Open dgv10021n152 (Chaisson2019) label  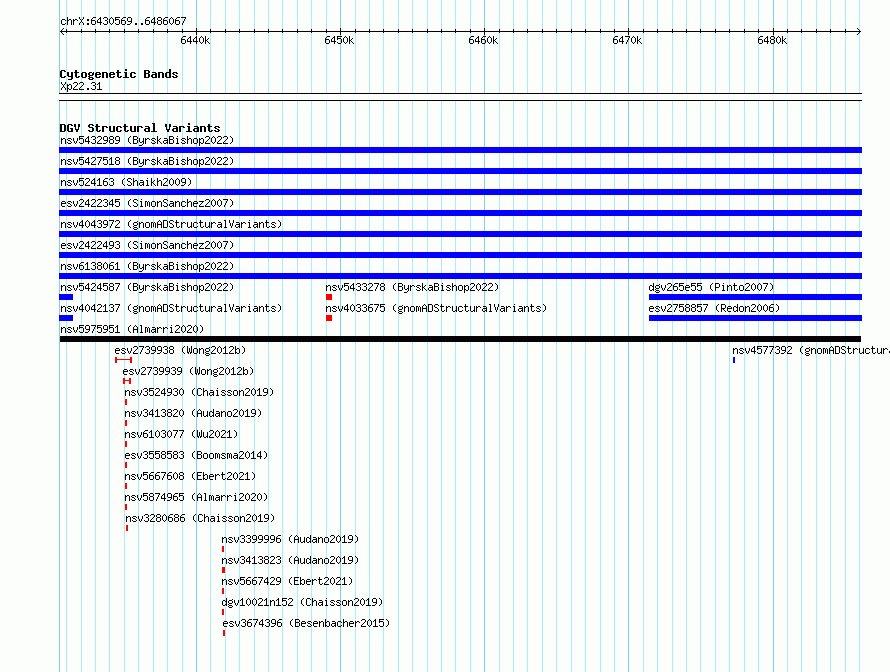click(302, 602)
